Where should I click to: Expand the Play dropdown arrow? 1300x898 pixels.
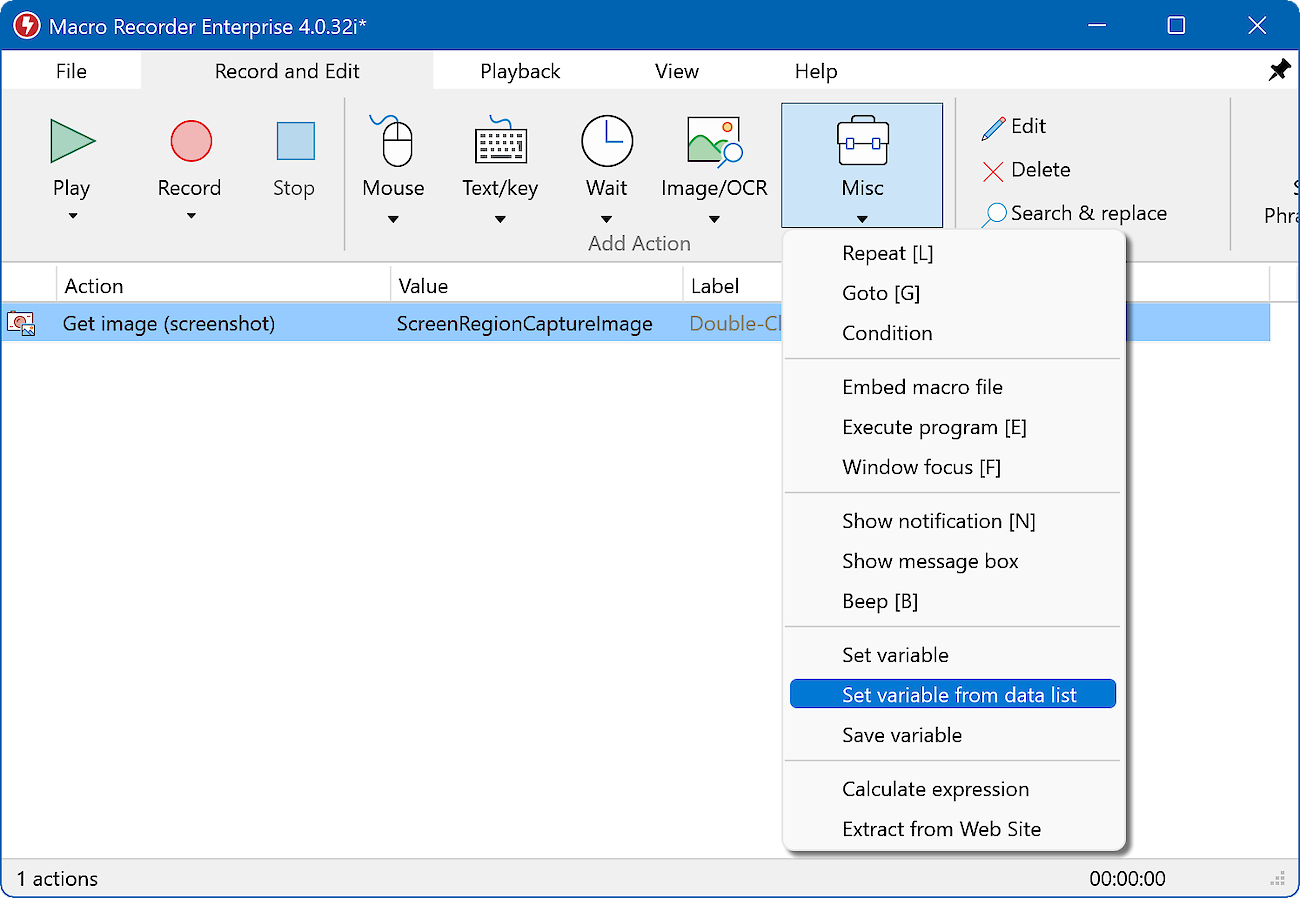point(72,216)
